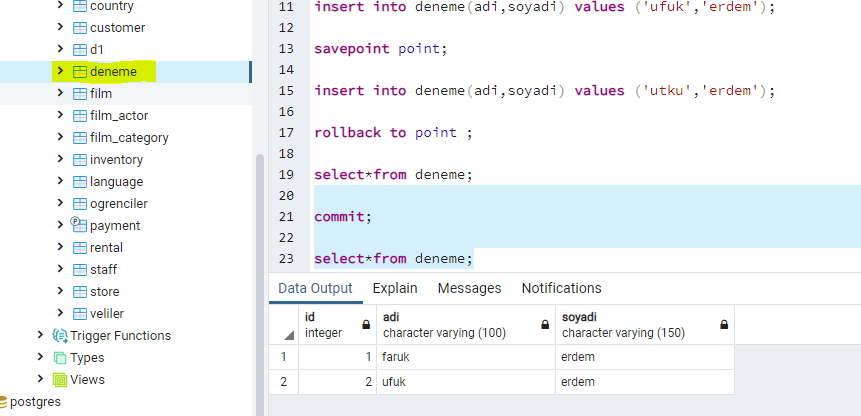
Task: Click the country table icon
Action: [x=80, y=6]
